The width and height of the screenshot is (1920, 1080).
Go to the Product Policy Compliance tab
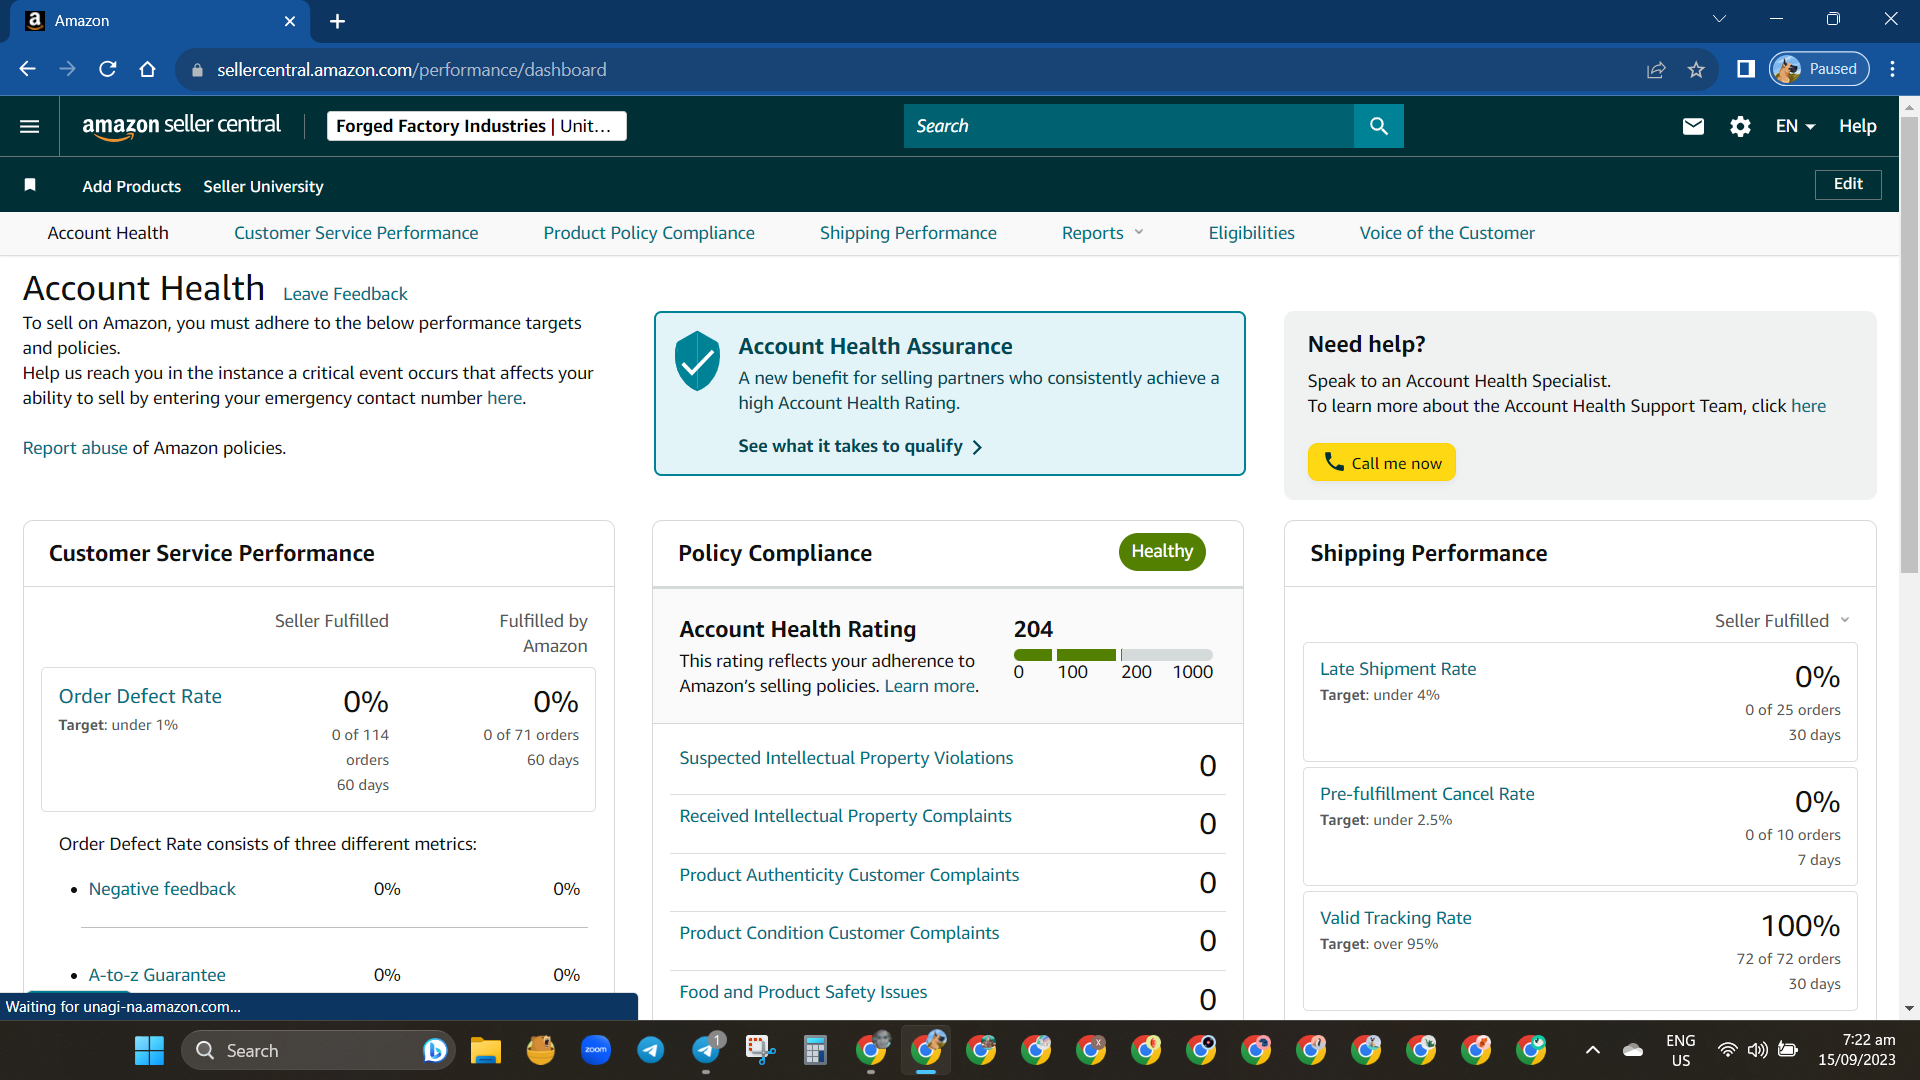(x=649, y=233)
